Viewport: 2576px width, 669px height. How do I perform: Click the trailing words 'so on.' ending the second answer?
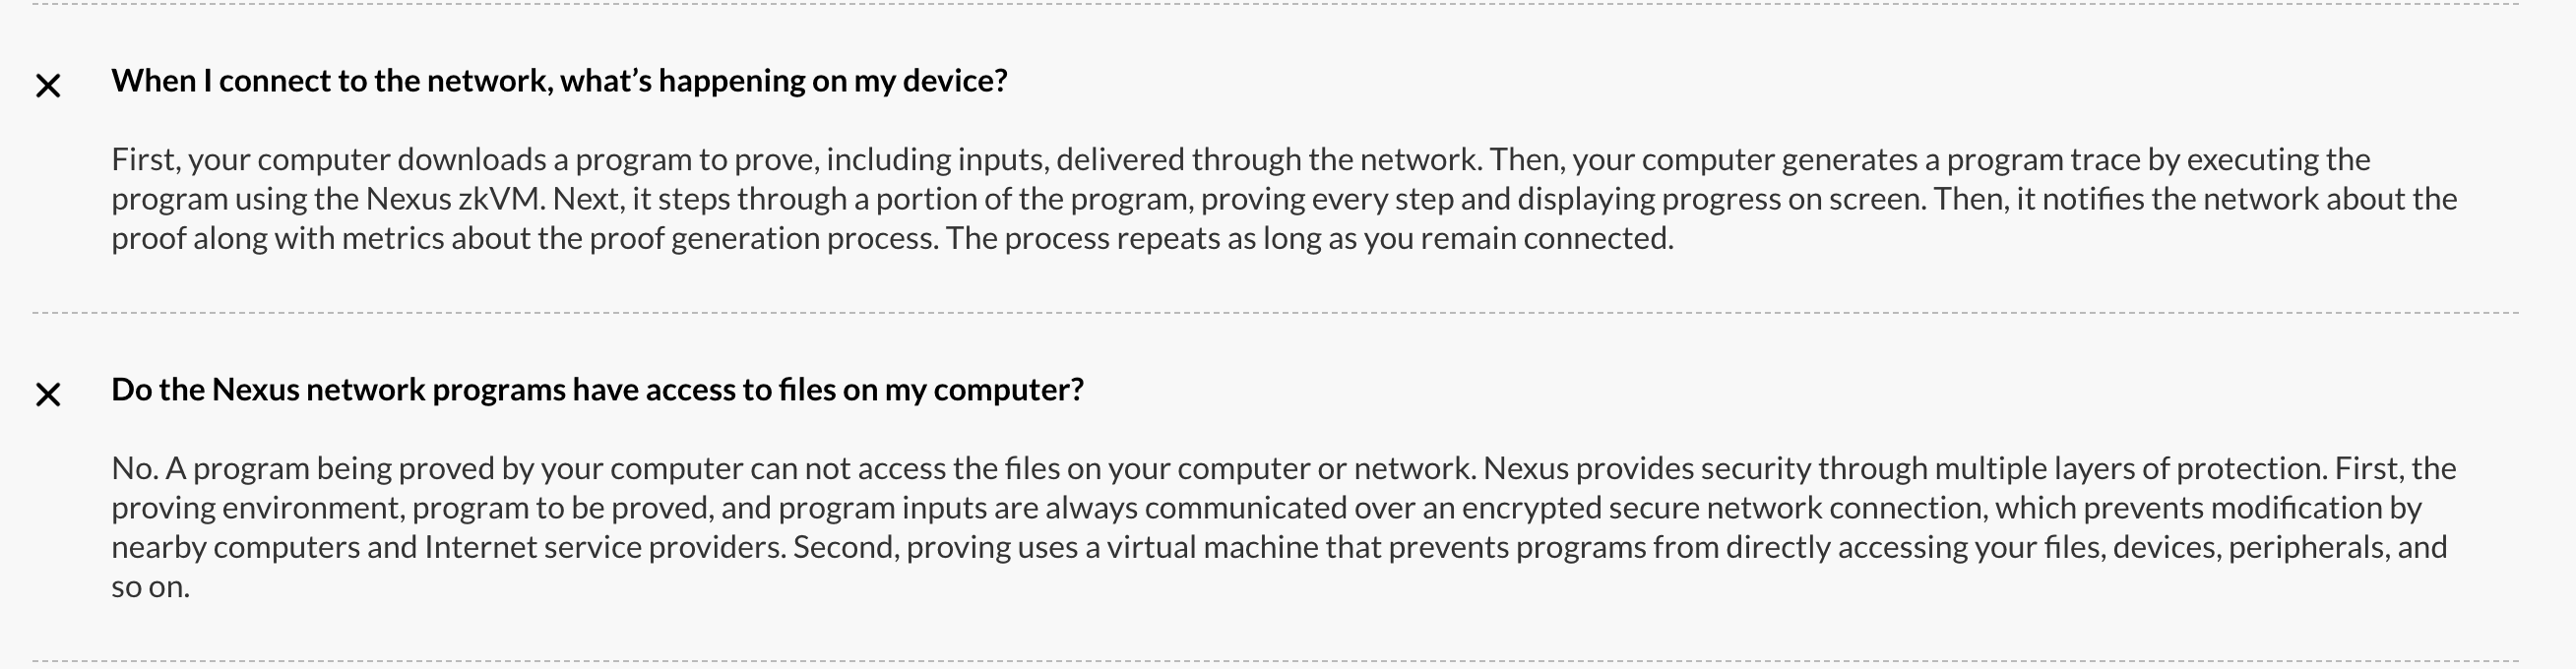150,587
